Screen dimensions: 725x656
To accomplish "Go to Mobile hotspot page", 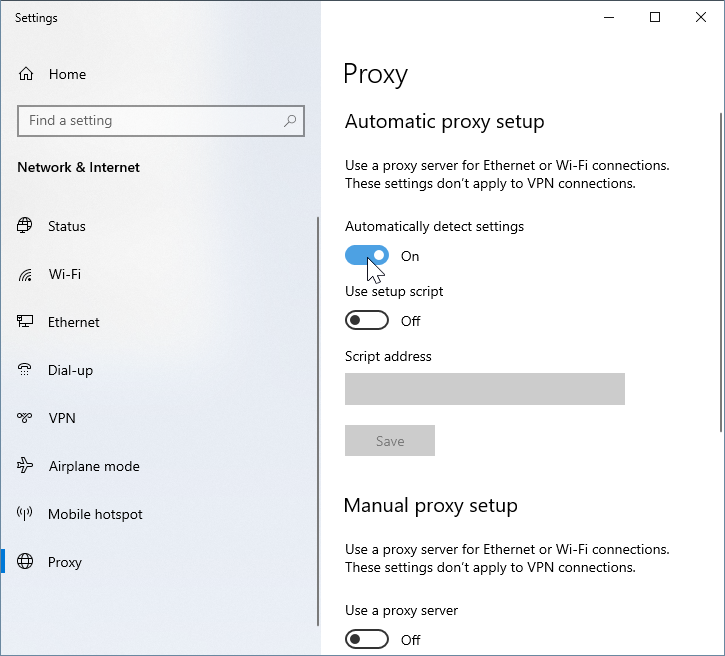I will point(95,514).
